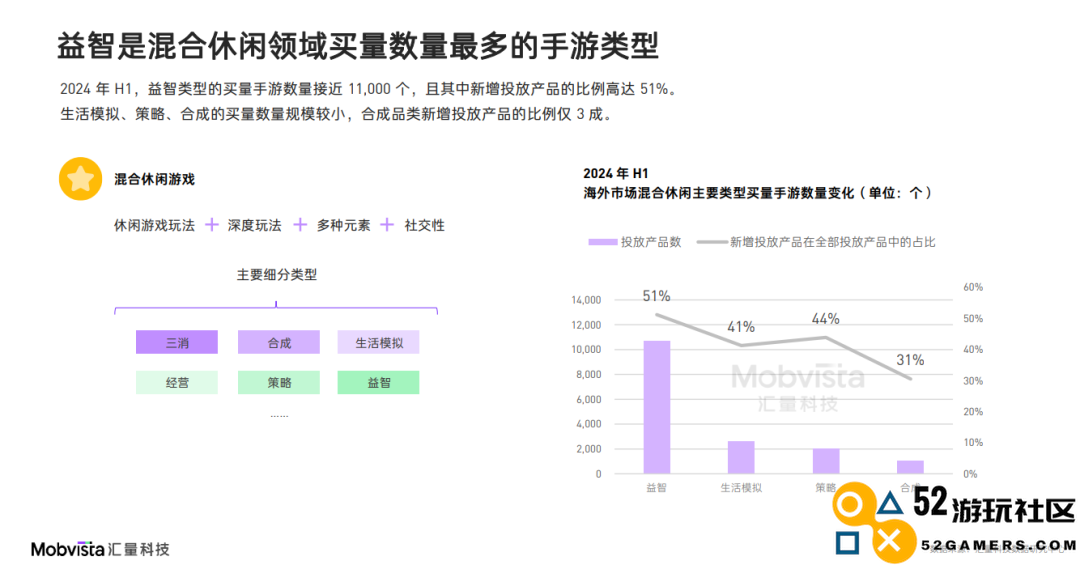The width and height of the screenshot is (1080, 565).
Task: Click the 30% value on the right axis
Action: pyautogui.click(x=973, y=380)
